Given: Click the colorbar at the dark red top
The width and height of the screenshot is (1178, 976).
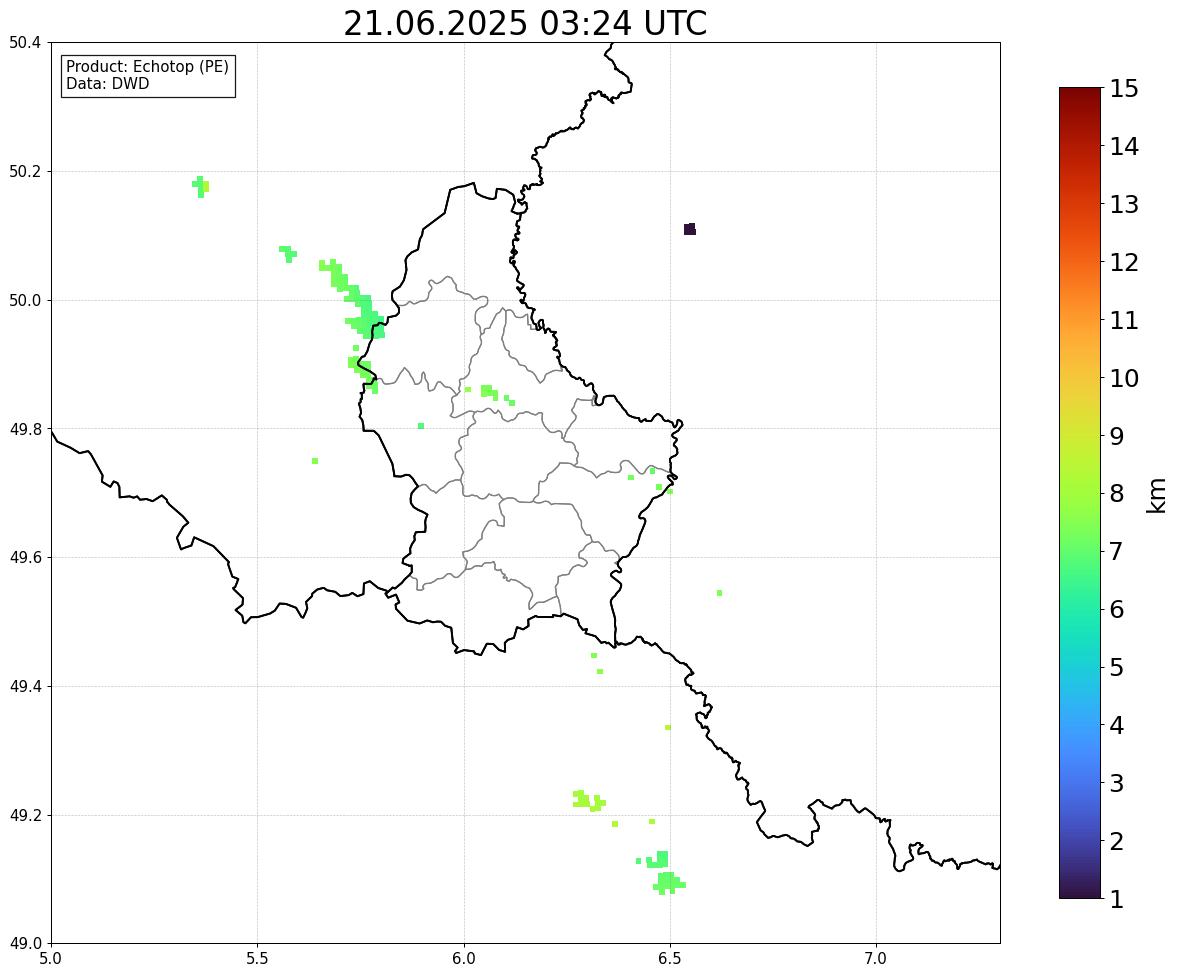Looking at the screenshot, I should click(1080, 93).
